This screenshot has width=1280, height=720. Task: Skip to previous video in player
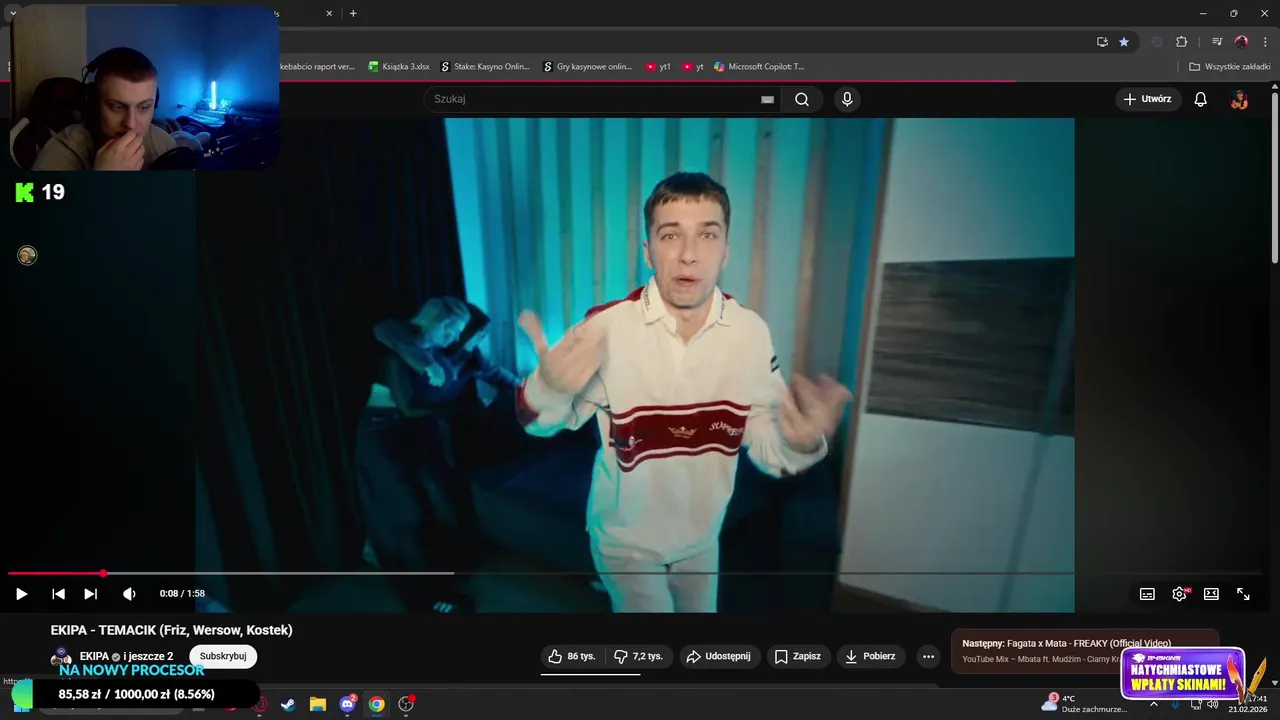click(58, 594)
